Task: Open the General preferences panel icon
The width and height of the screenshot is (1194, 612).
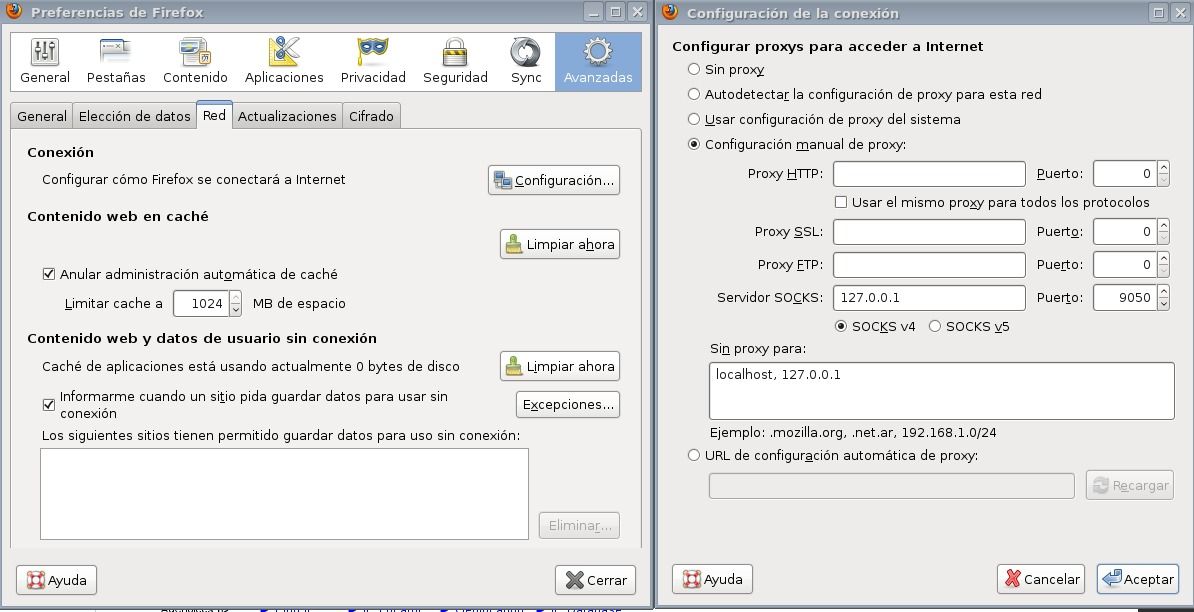Action: [45, 61]
